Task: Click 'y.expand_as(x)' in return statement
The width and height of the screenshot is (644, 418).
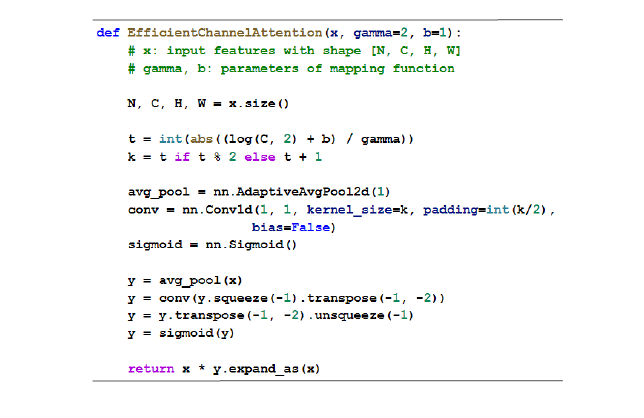Action: pos(267,369)
